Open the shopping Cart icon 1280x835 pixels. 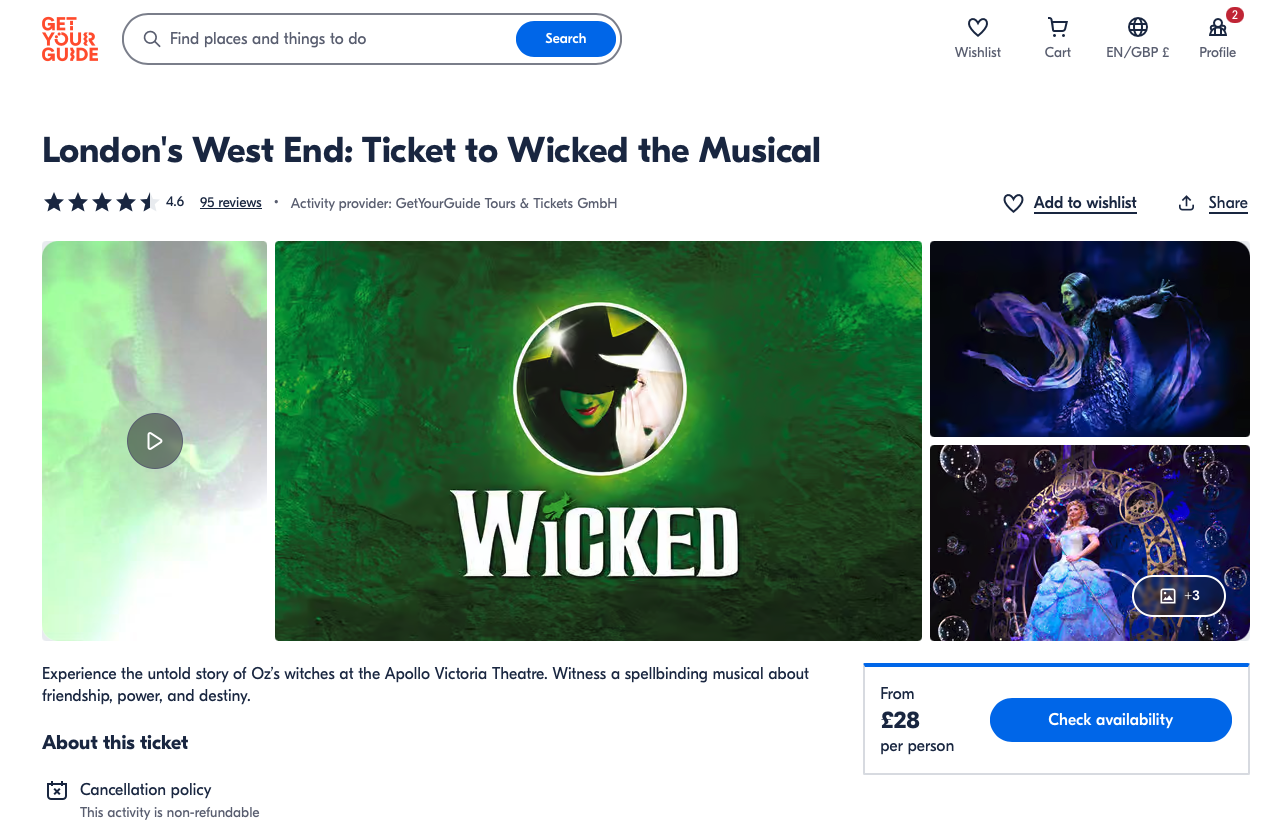click(1057, 27)
